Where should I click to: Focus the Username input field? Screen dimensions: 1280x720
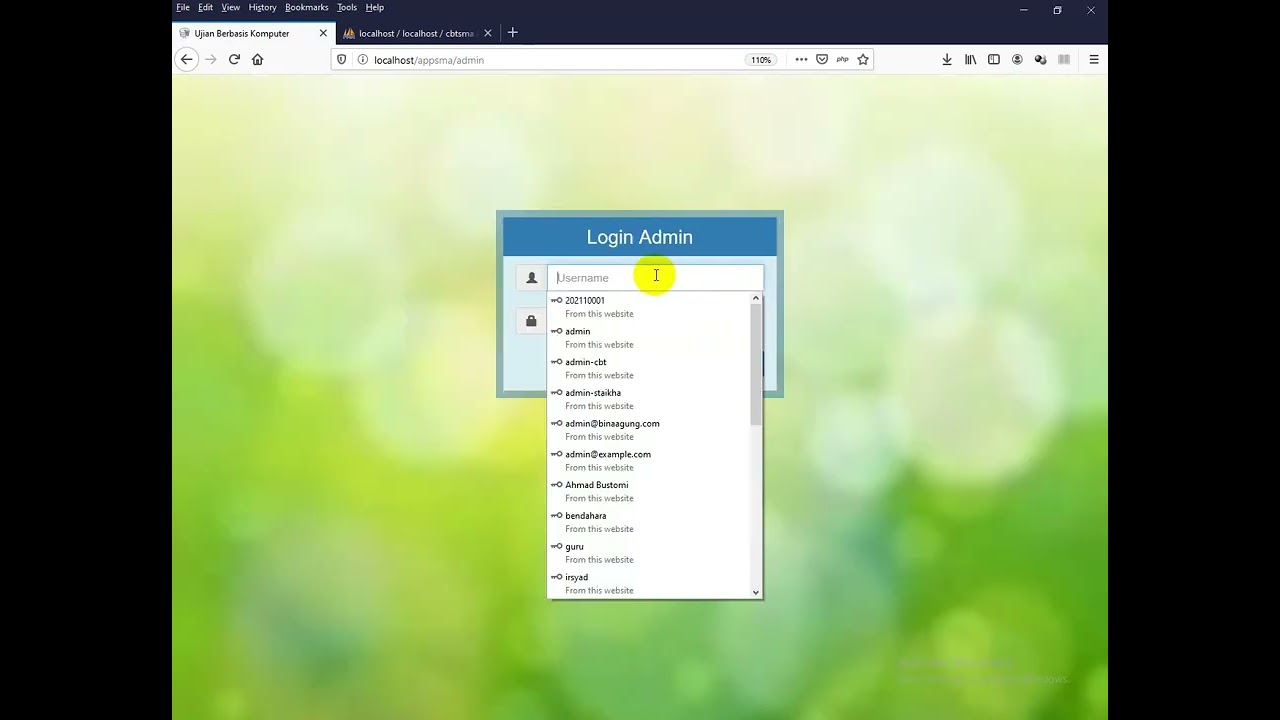[x=655, y=278]
